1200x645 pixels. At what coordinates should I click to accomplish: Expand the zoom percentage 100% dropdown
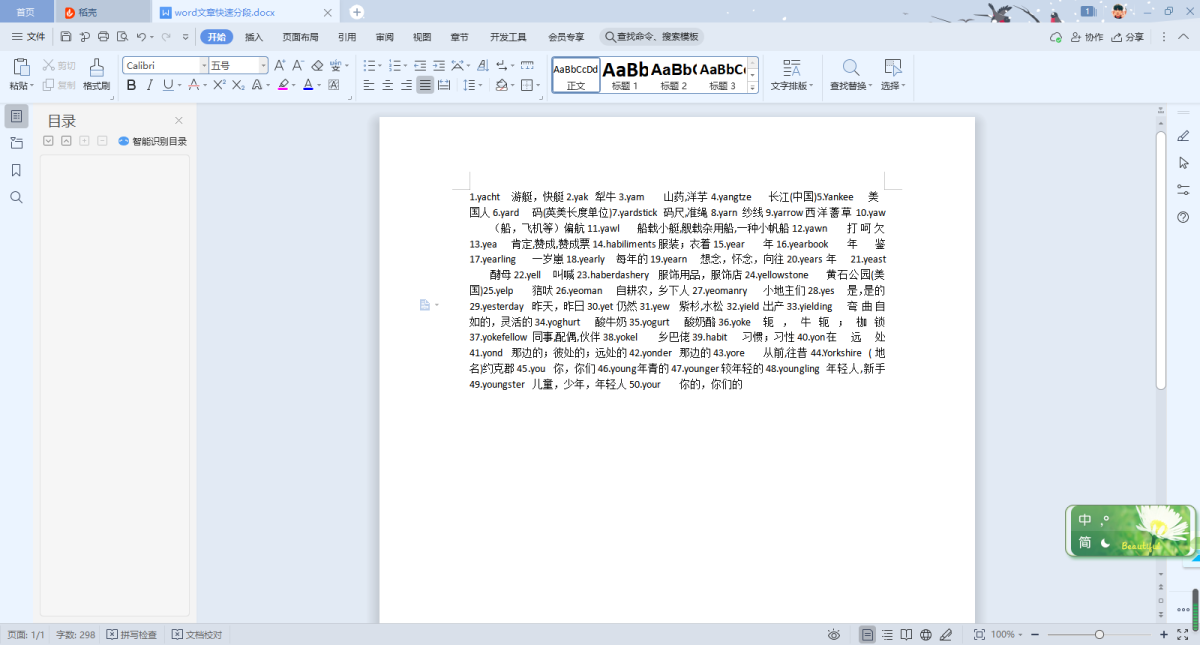pyautogui.click(x=1021, y=635)
